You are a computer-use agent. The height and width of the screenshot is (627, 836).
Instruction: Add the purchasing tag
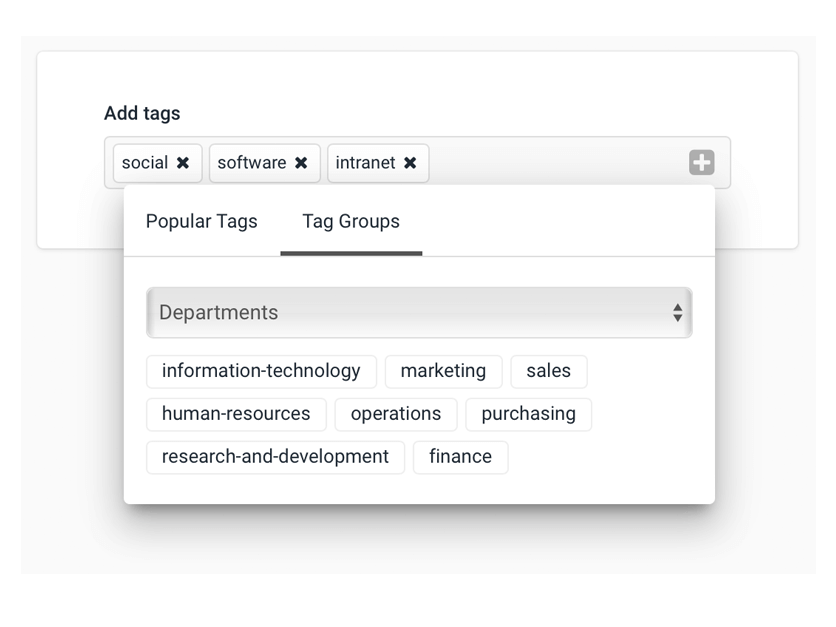click(x=528, y=414)
